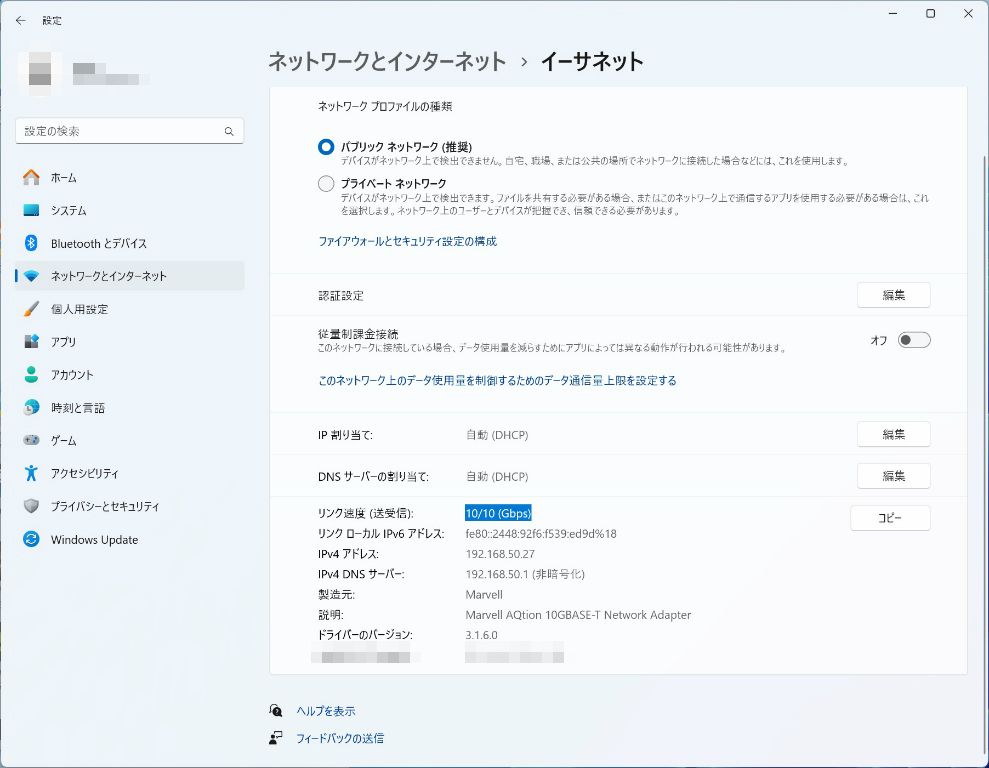The width and height of the screenshot is (989, 768).
Task: Open Windows Update icon in sidebar
Action: click(x=31, y=540)
